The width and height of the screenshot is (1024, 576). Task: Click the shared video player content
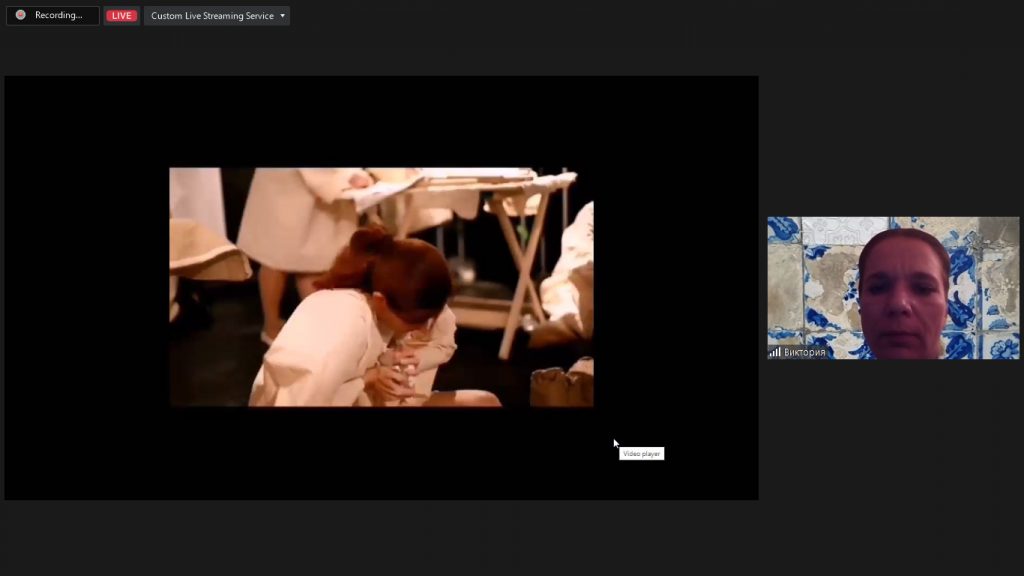(x=381, y=287)
